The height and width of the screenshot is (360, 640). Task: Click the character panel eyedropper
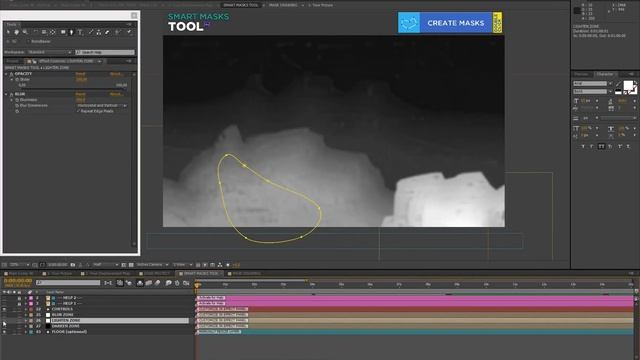(618, 84)
